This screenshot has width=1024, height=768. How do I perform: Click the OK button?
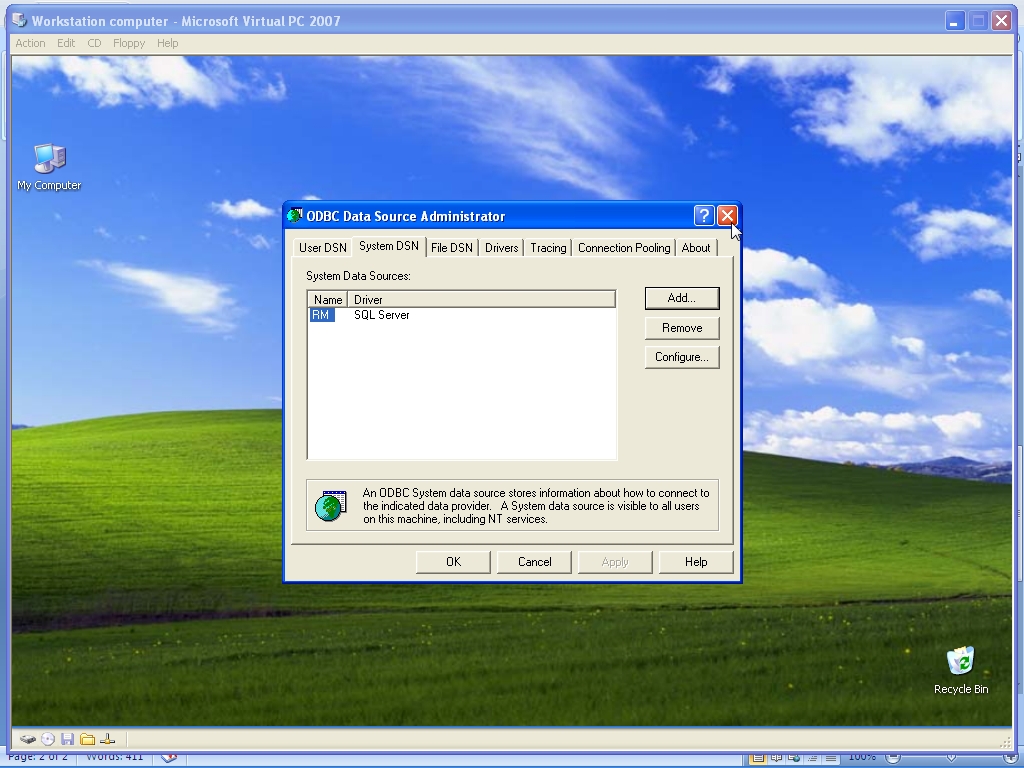coord(453,562)
